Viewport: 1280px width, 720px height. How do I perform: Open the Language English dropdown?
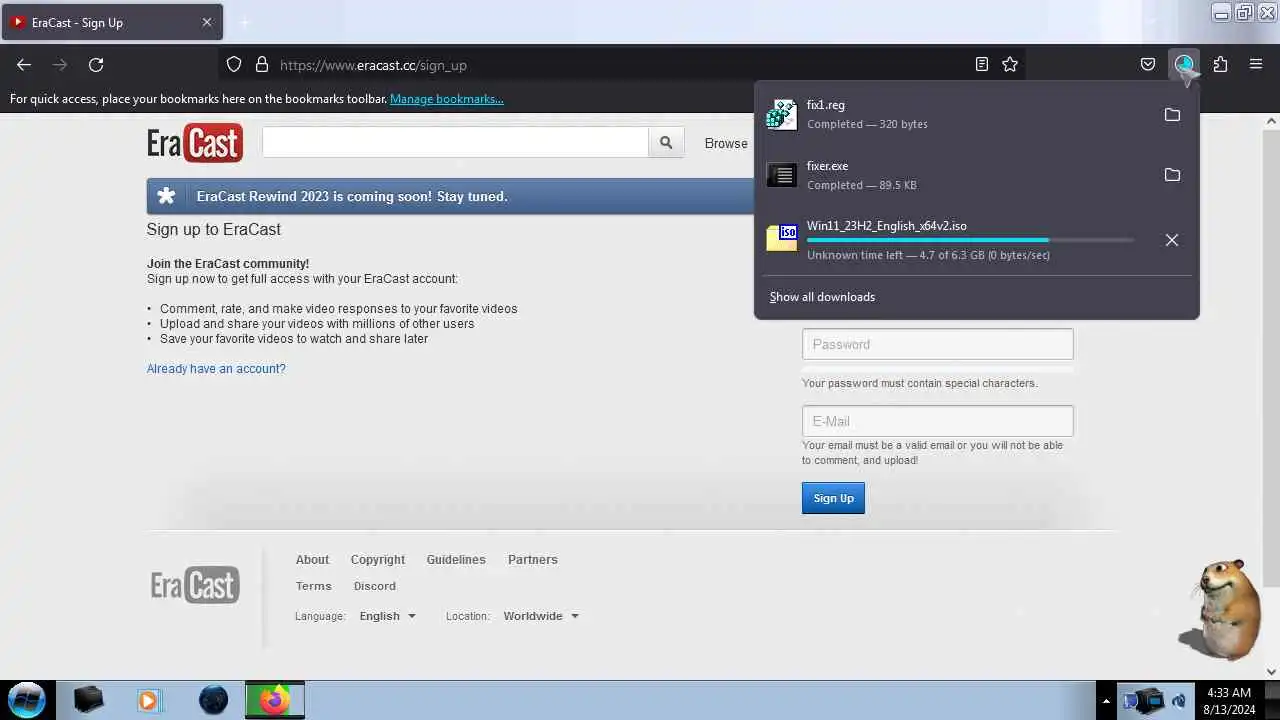387,616
